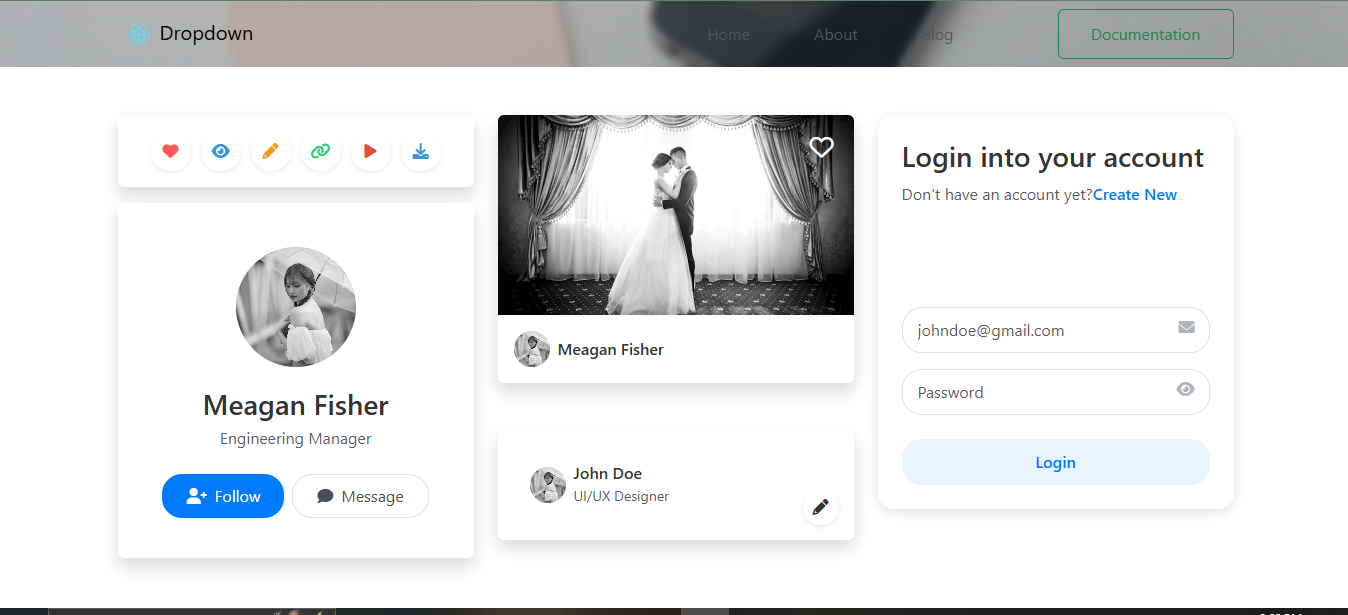Open the Documentation button

coord(1145,34)
